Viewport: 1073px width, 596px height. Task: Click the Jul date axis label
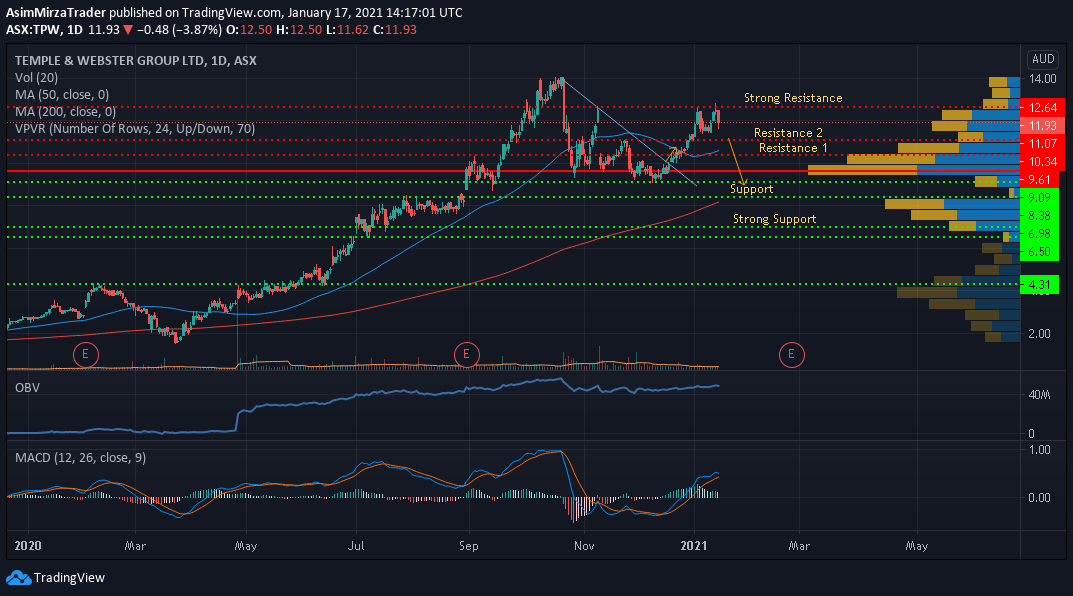[x=356, y=546]
